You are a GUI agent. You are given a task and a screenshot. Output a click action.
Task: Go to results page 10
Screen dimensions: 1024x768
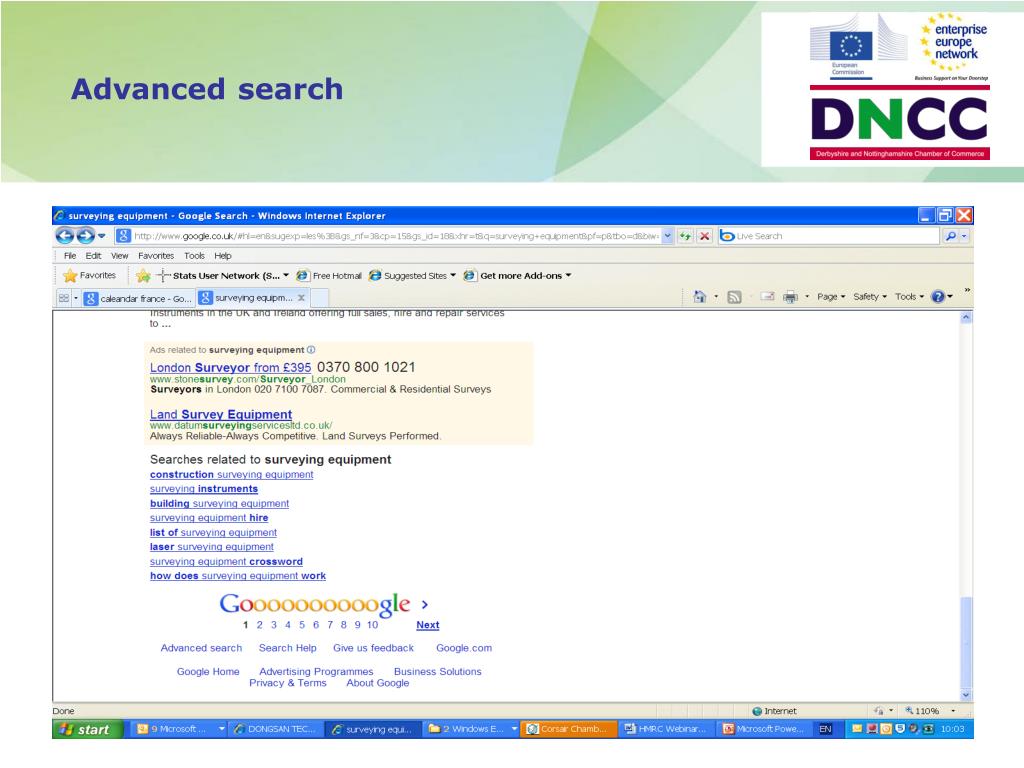pyautogui.click(x=372, y=625)
